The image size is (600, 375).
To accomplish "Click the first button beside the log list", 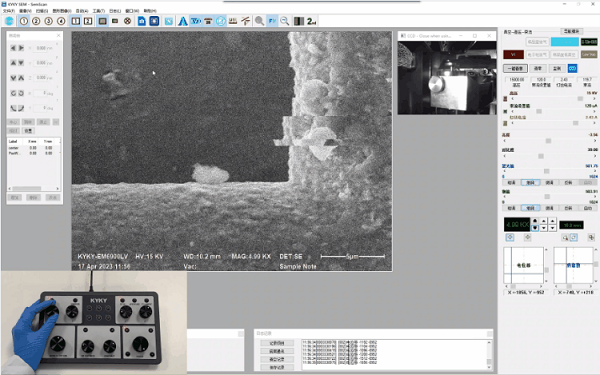I will (277, 343).
